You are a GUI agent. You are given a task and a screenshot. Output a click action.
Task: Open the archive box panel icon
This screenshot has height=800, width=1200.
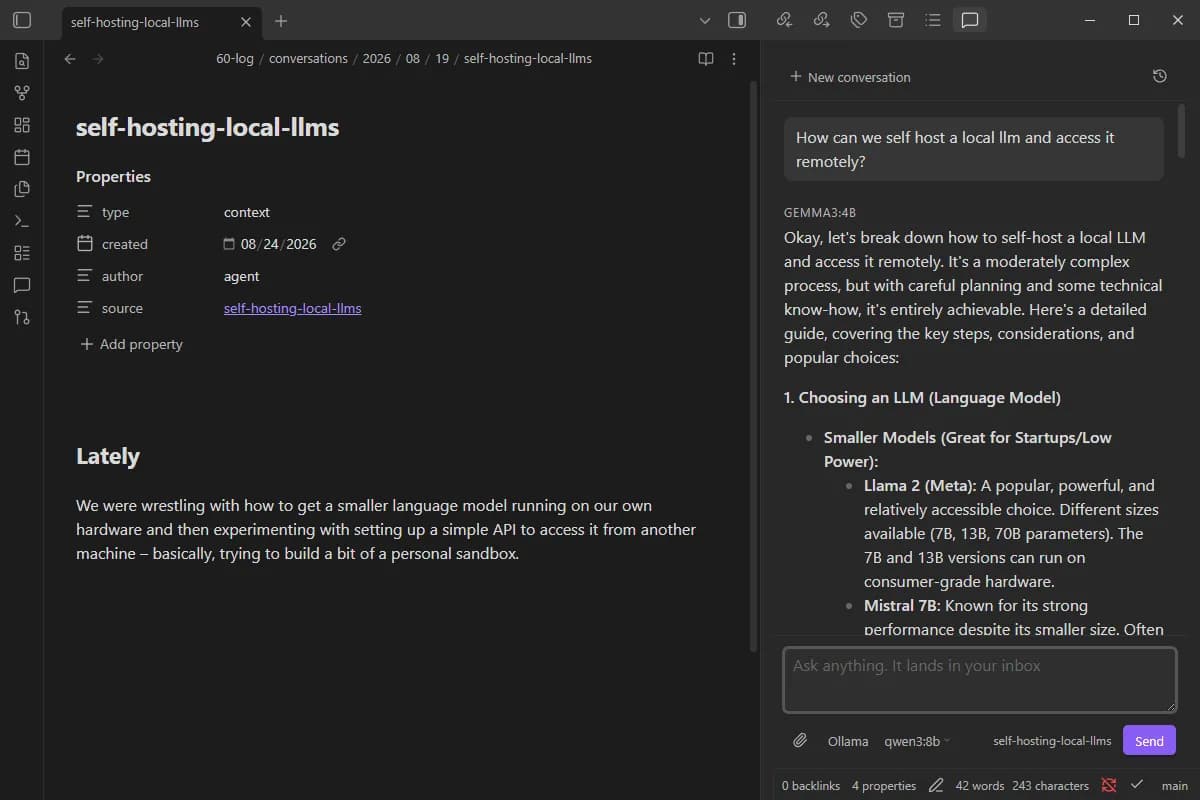pyautogui.click(x=895, y=20)
